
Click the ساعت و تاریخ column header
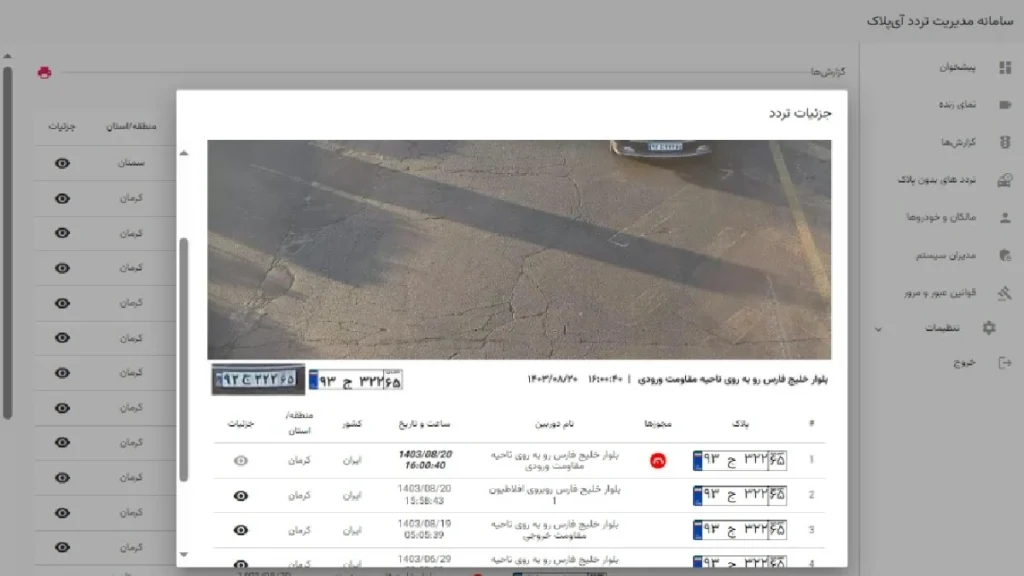[424, 424]
